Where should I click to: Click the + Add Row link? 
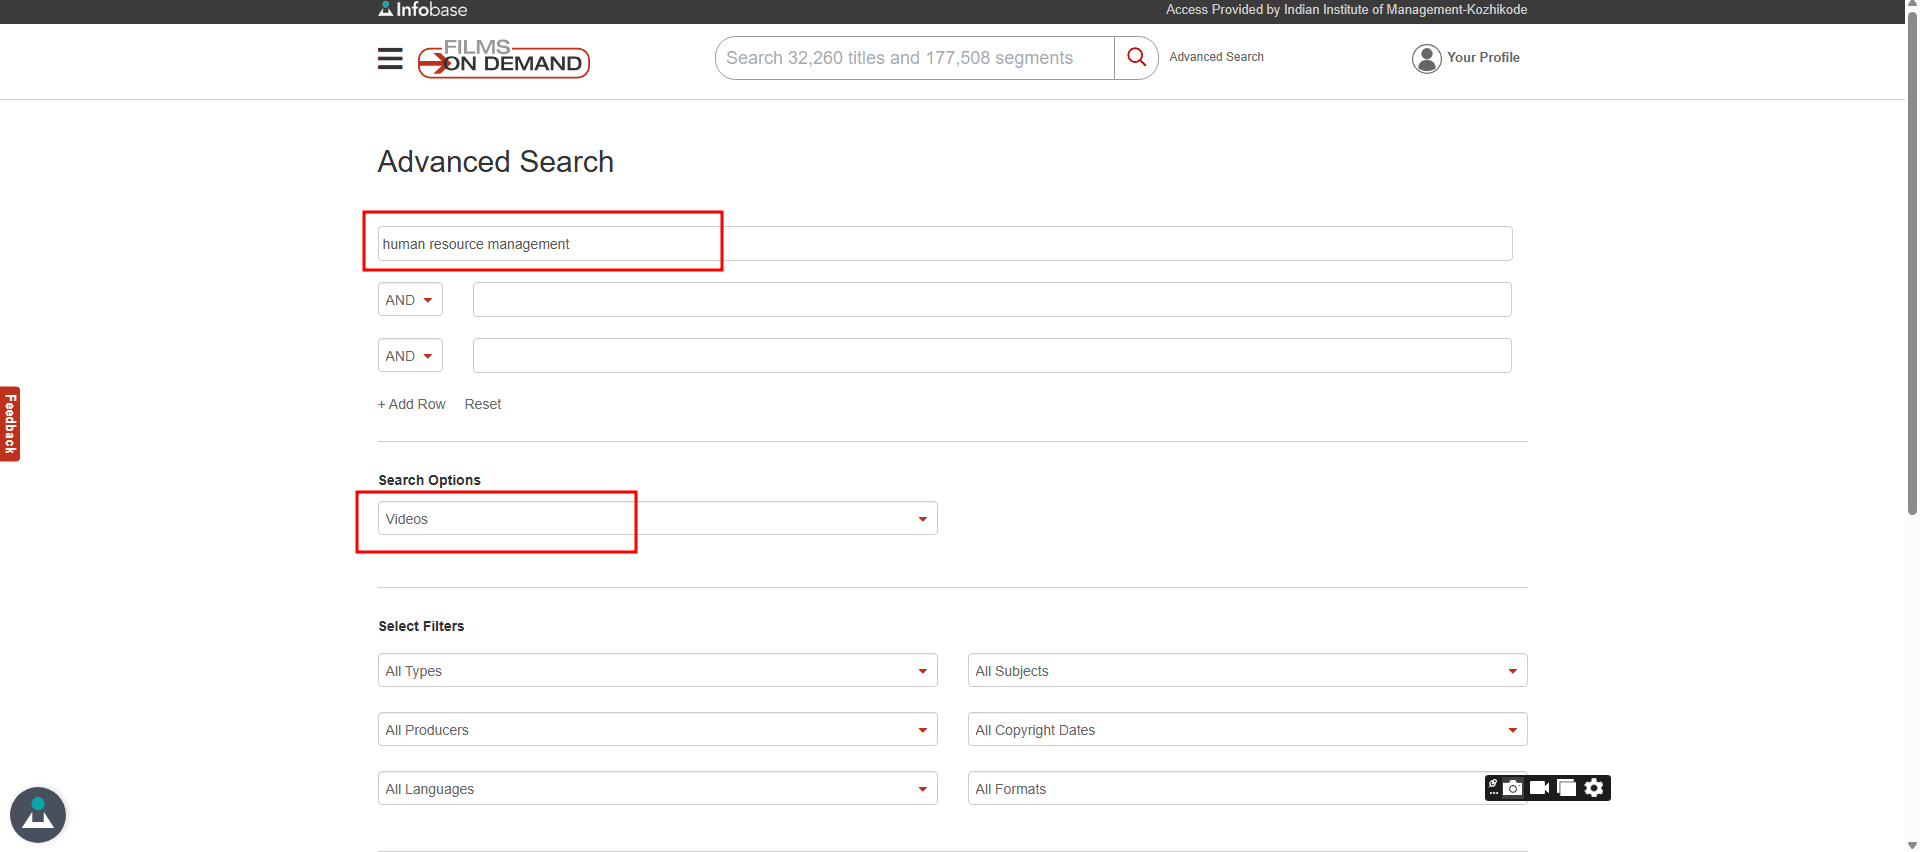point(412,404)
